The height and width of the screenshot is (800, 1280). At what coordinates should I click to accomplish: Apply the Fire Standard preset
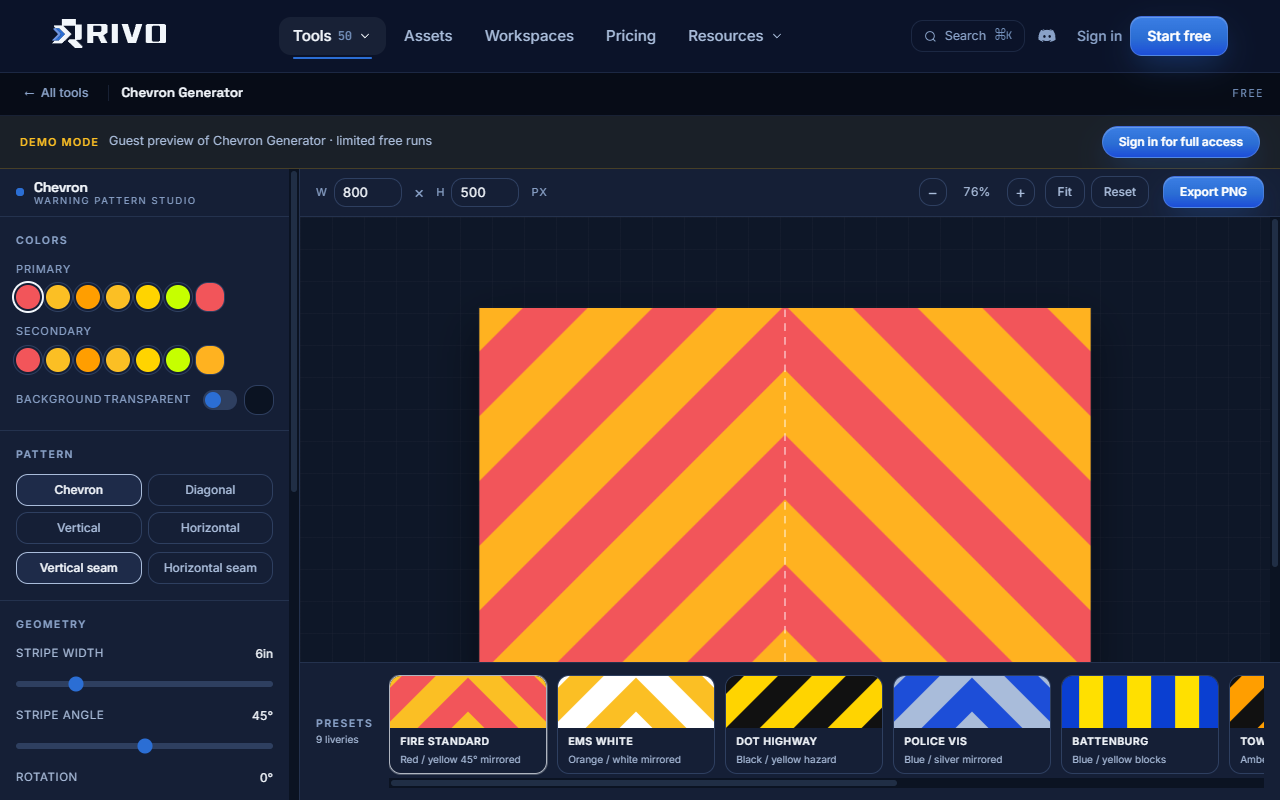[x=468, y=725]
